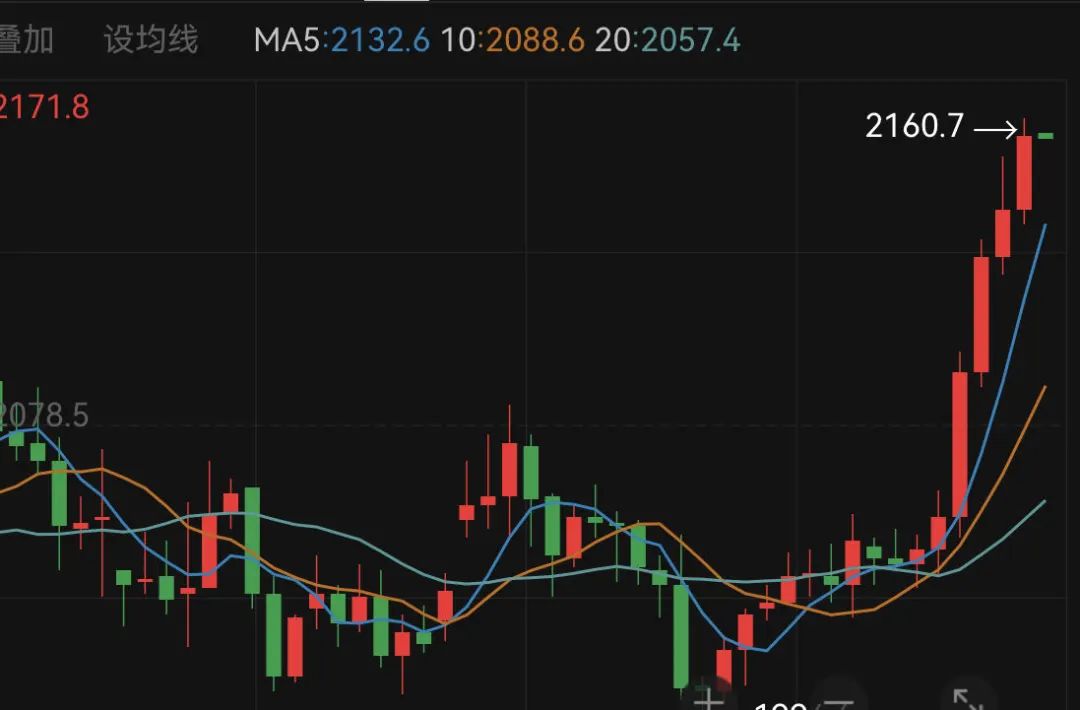Viewport: 1080px width, 710px height.
Task: Open fullscreen with the expand arrows icon
Action: coord(968,699)
